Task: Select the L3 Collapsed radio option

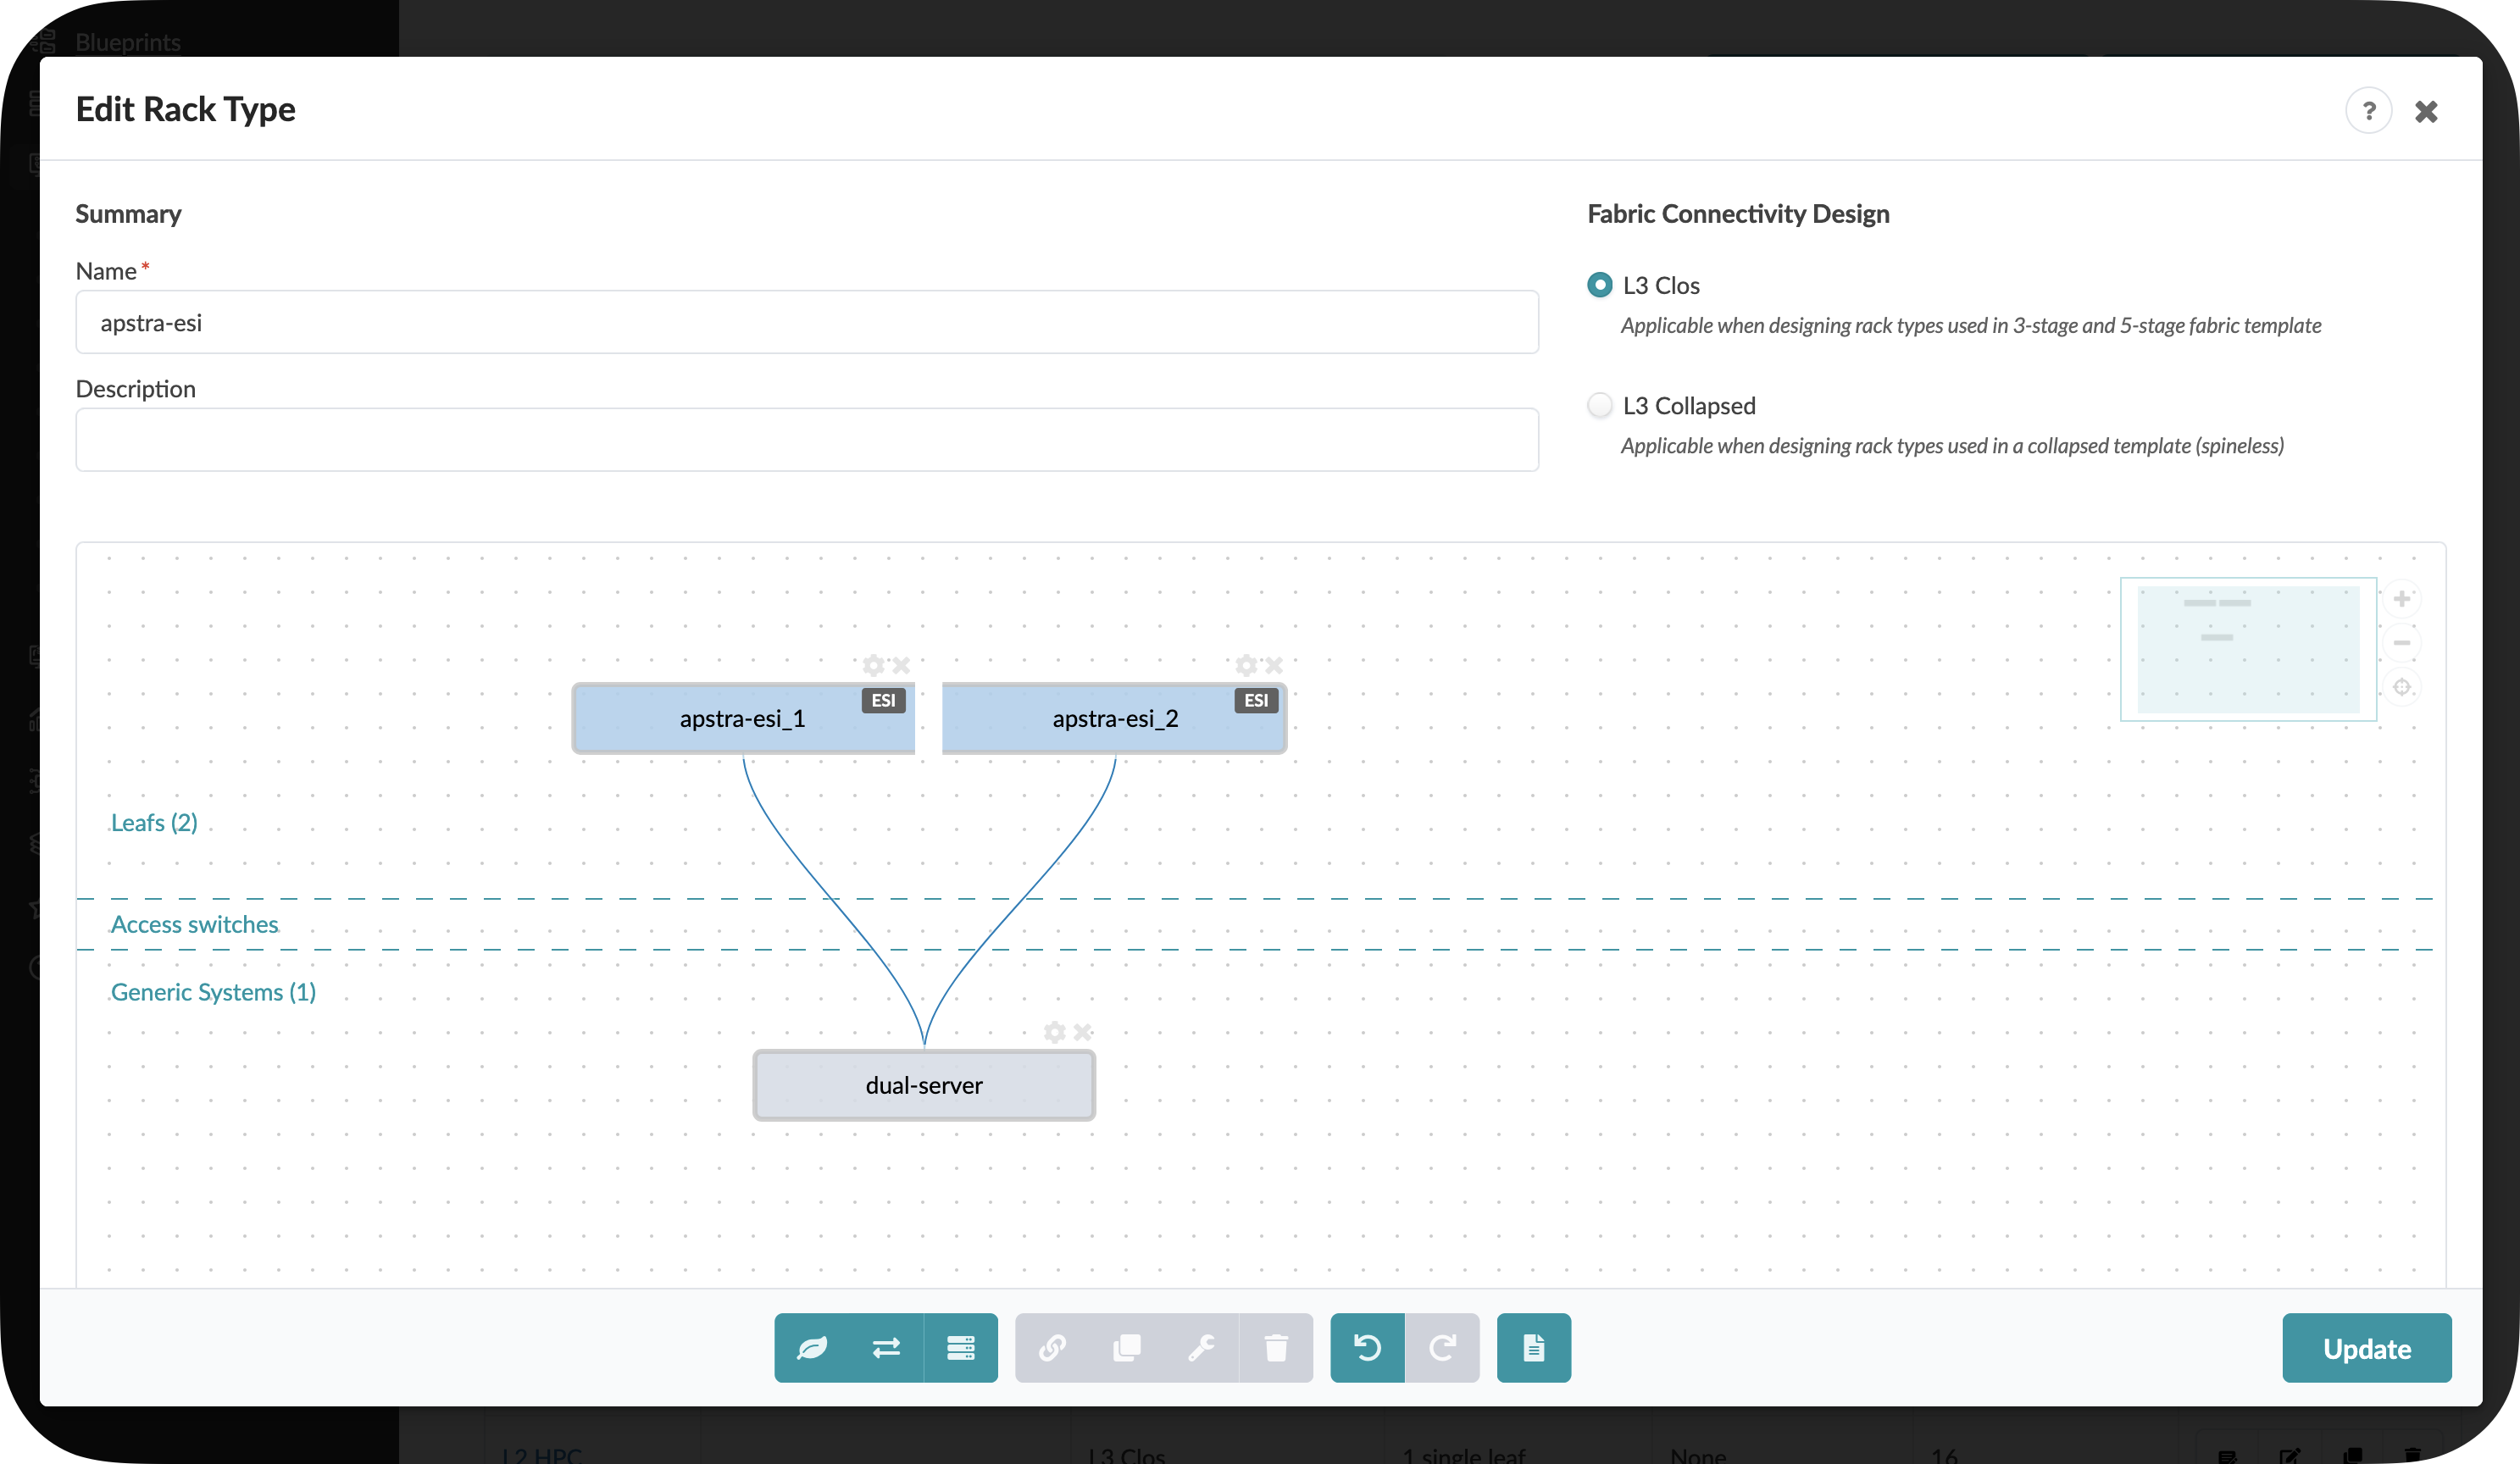Action: pyautogui.click(x=1600, y=405)
